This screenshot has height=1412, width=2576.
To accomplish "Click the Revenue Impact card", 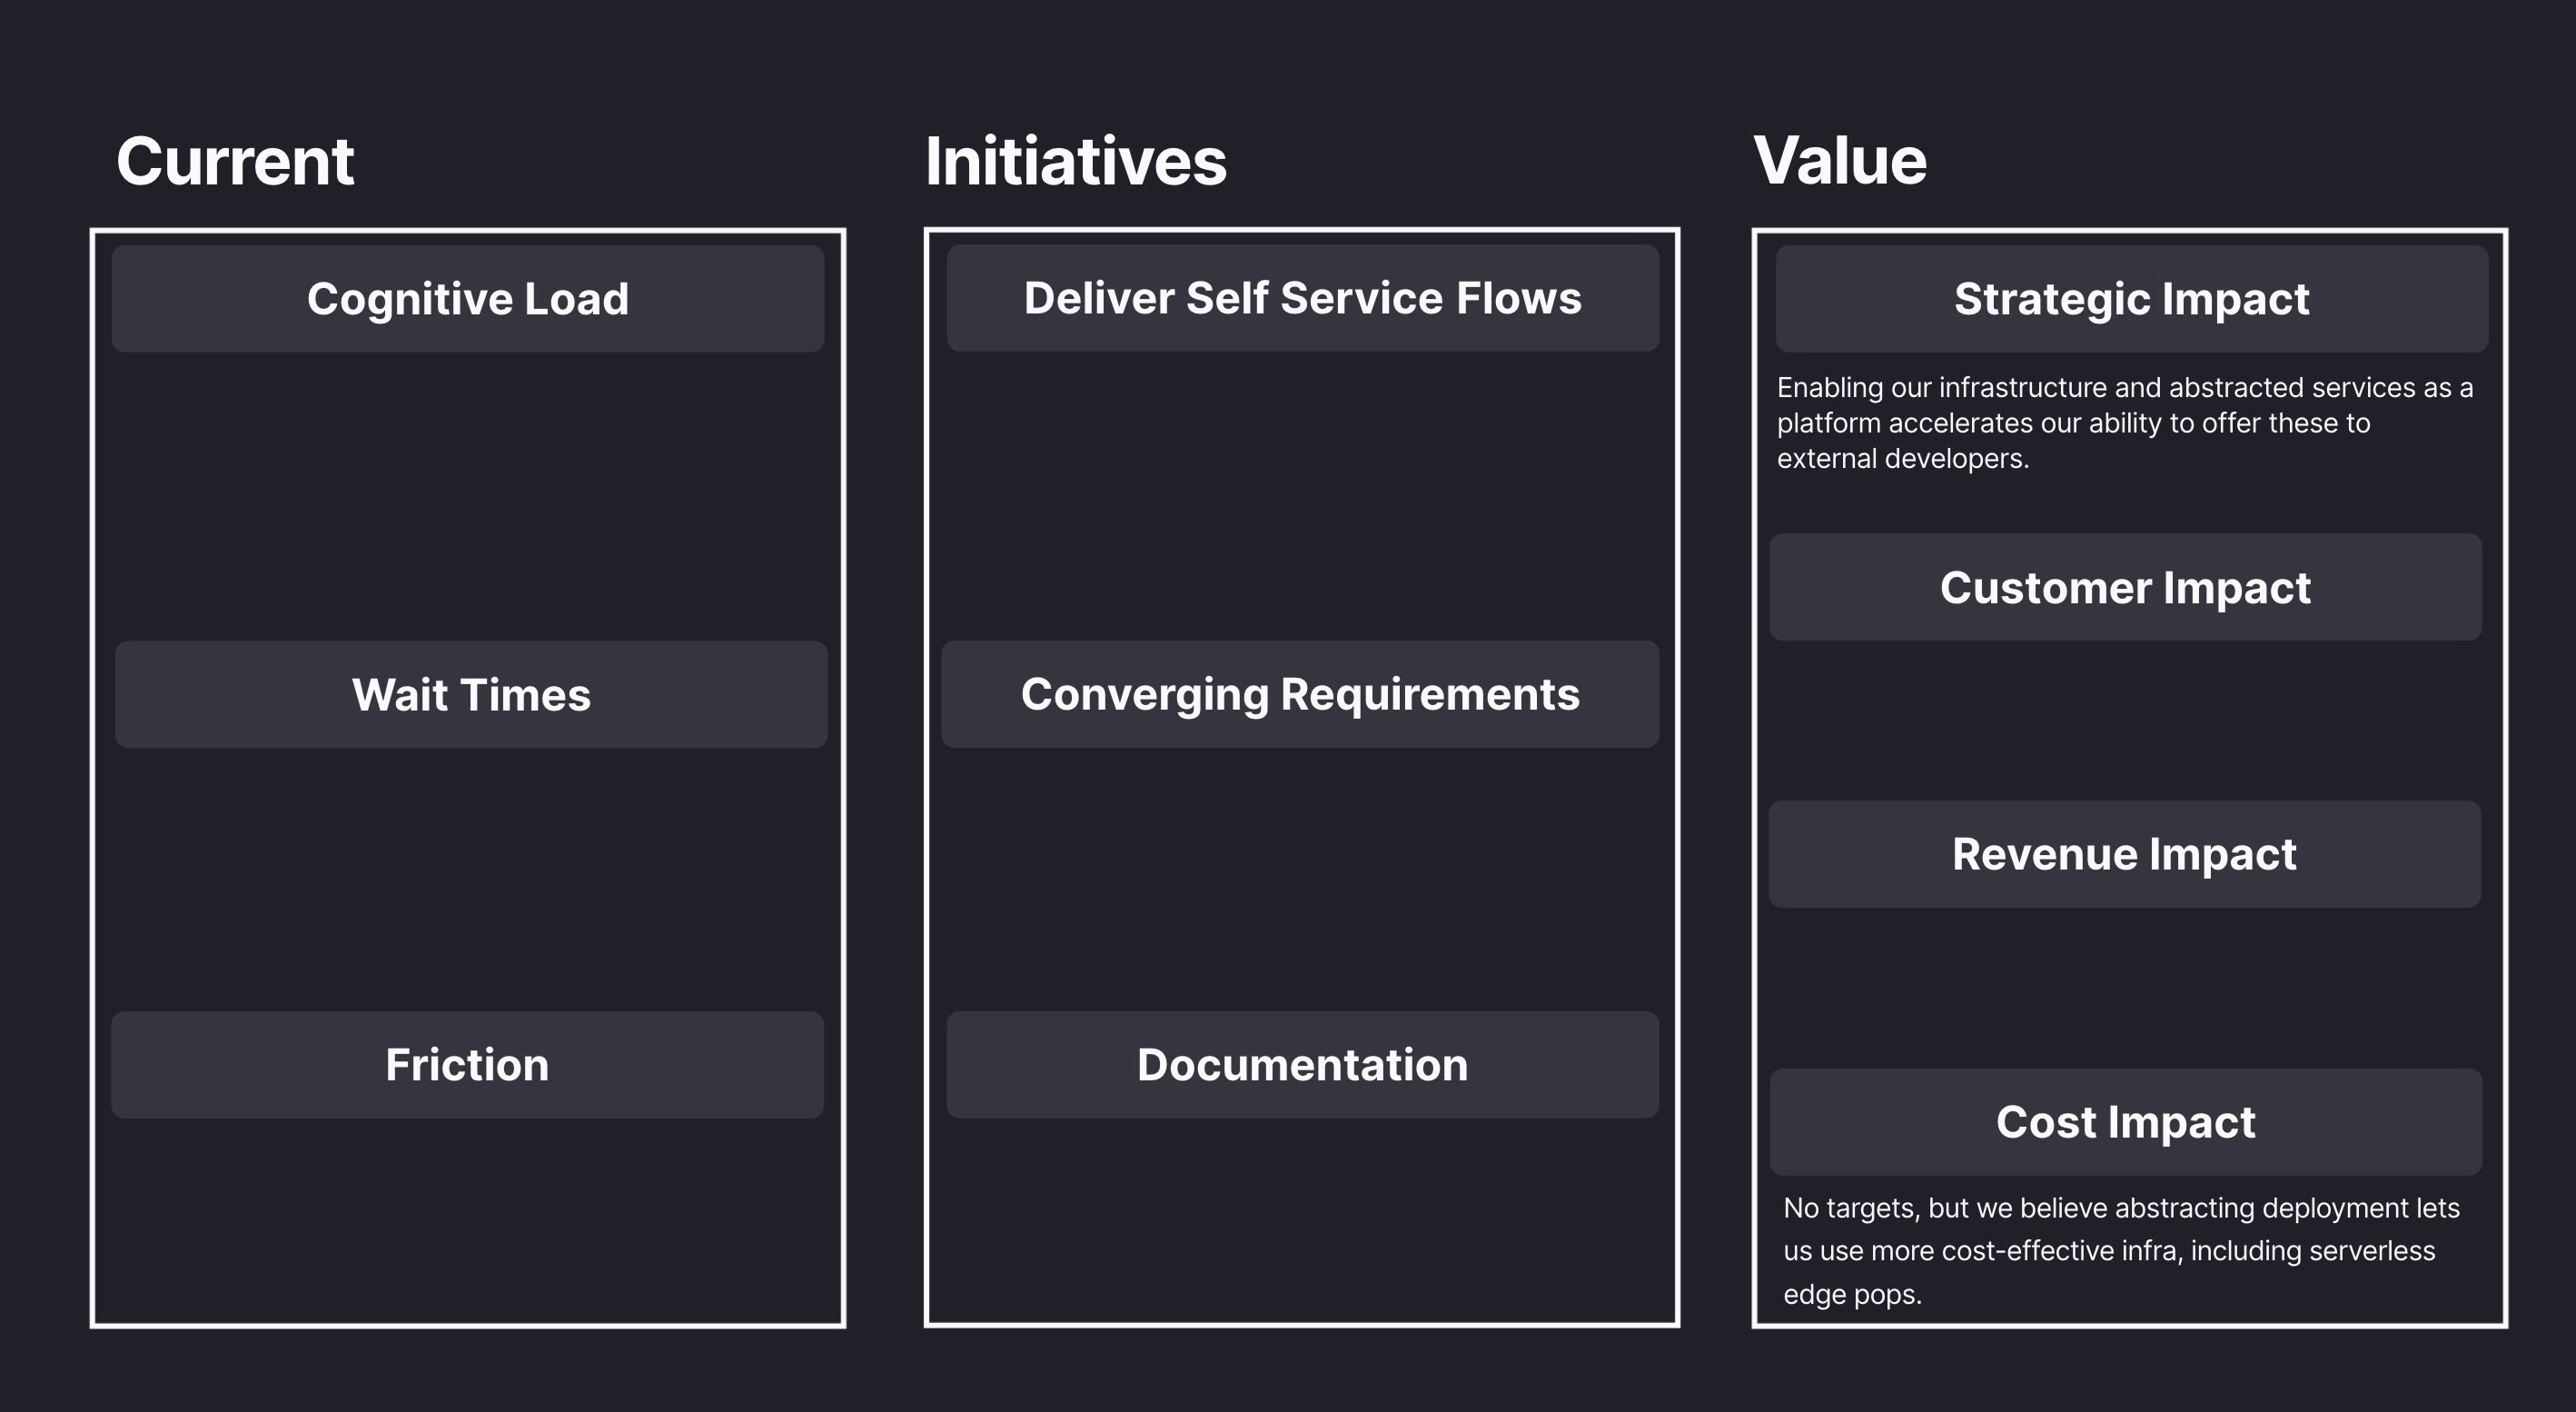I will pos(2124,855).
